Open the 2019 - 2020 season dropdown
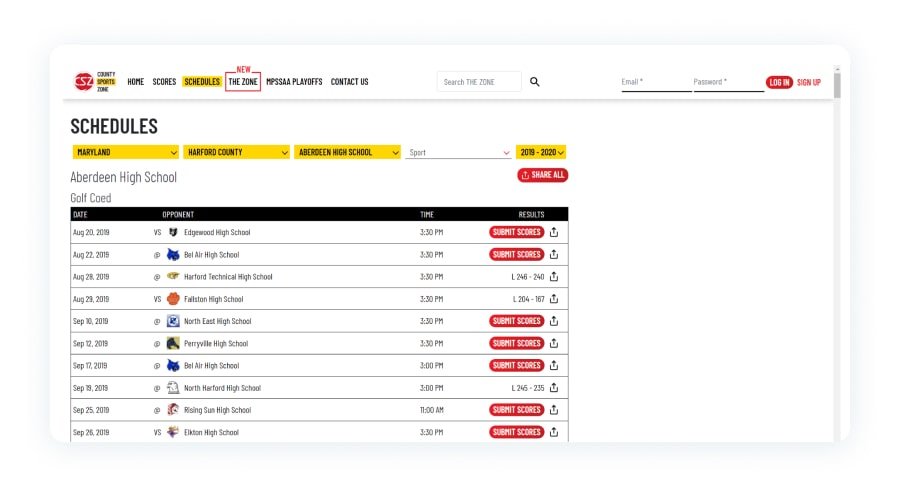Image resolution: width=900 pixels, height=490 pixels. click(x=541, y=152)
